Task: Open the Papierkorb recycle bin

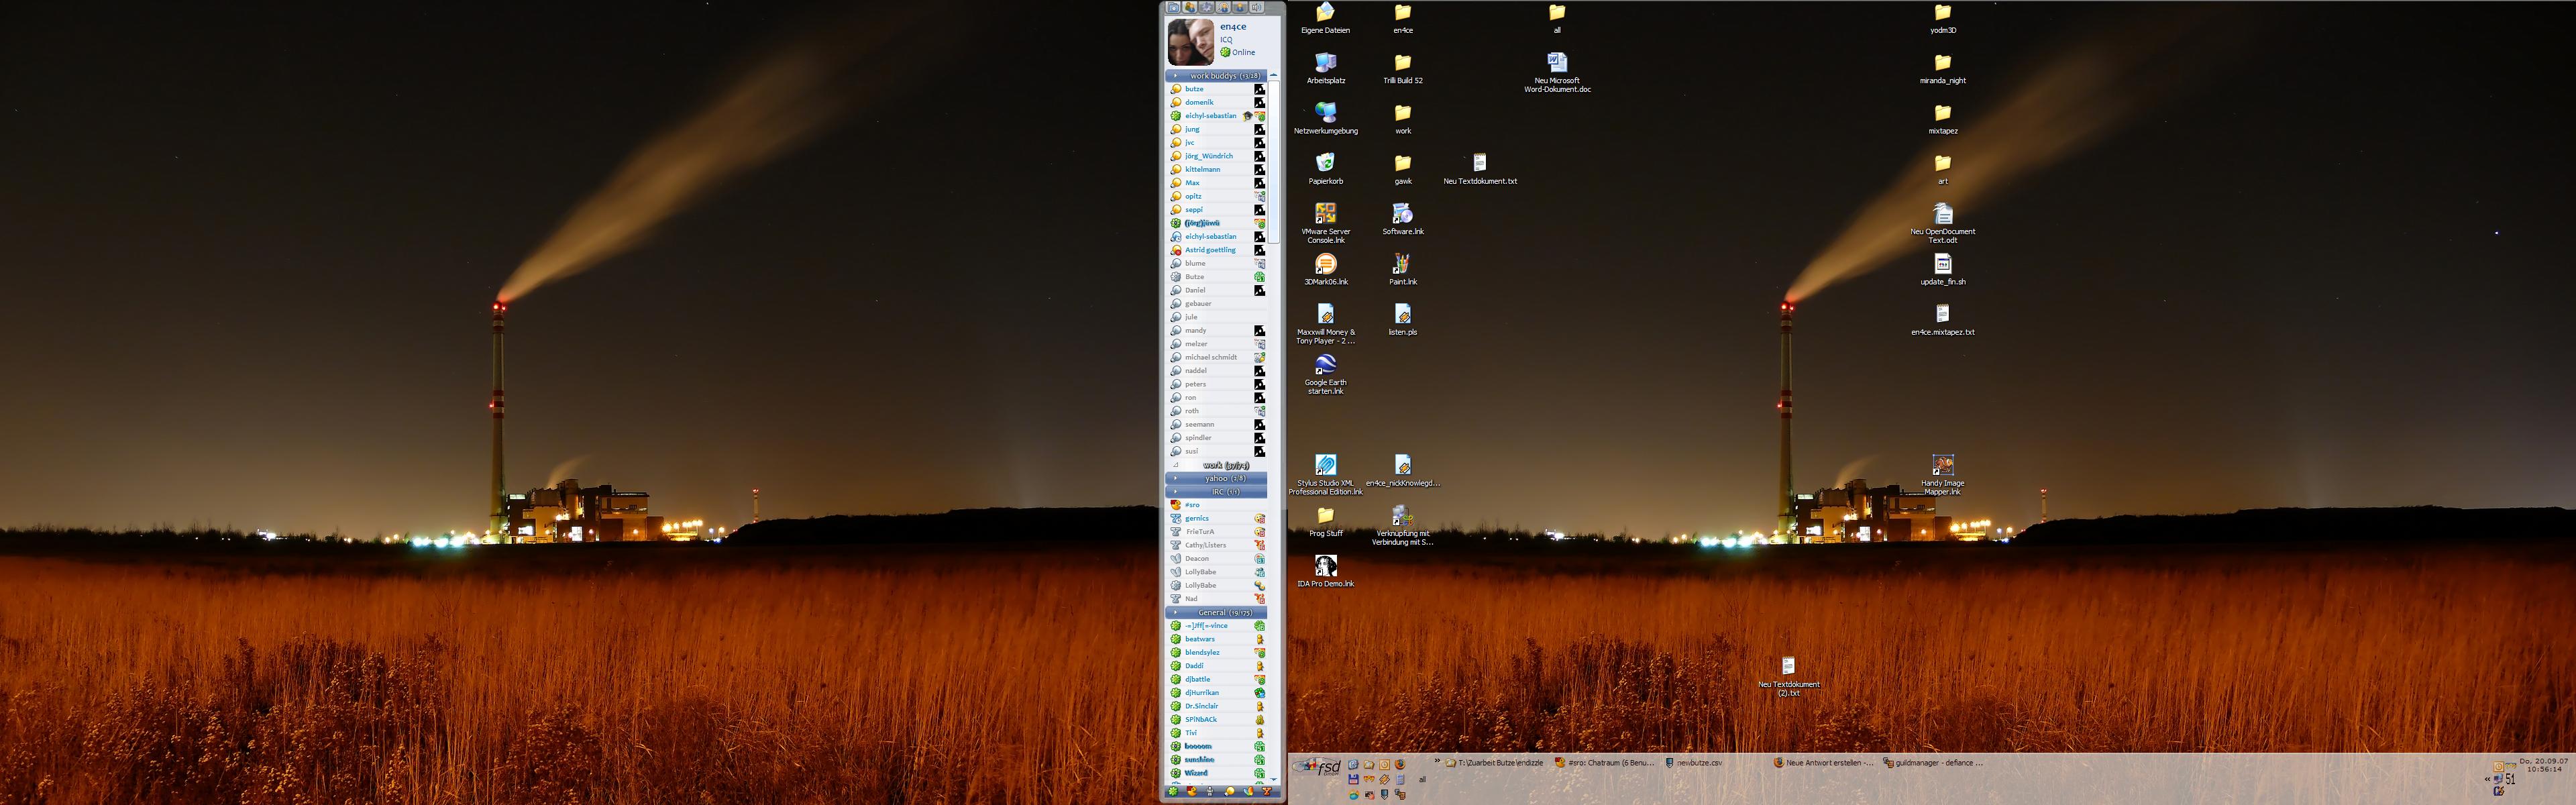Action: [1325, 163]
